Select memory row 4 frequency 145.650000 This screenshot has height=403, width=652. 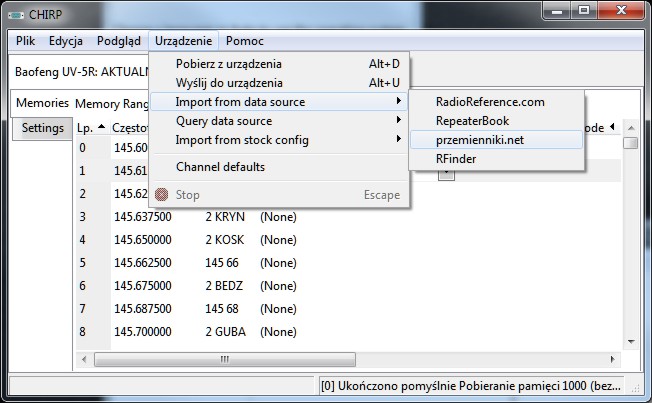143,240
